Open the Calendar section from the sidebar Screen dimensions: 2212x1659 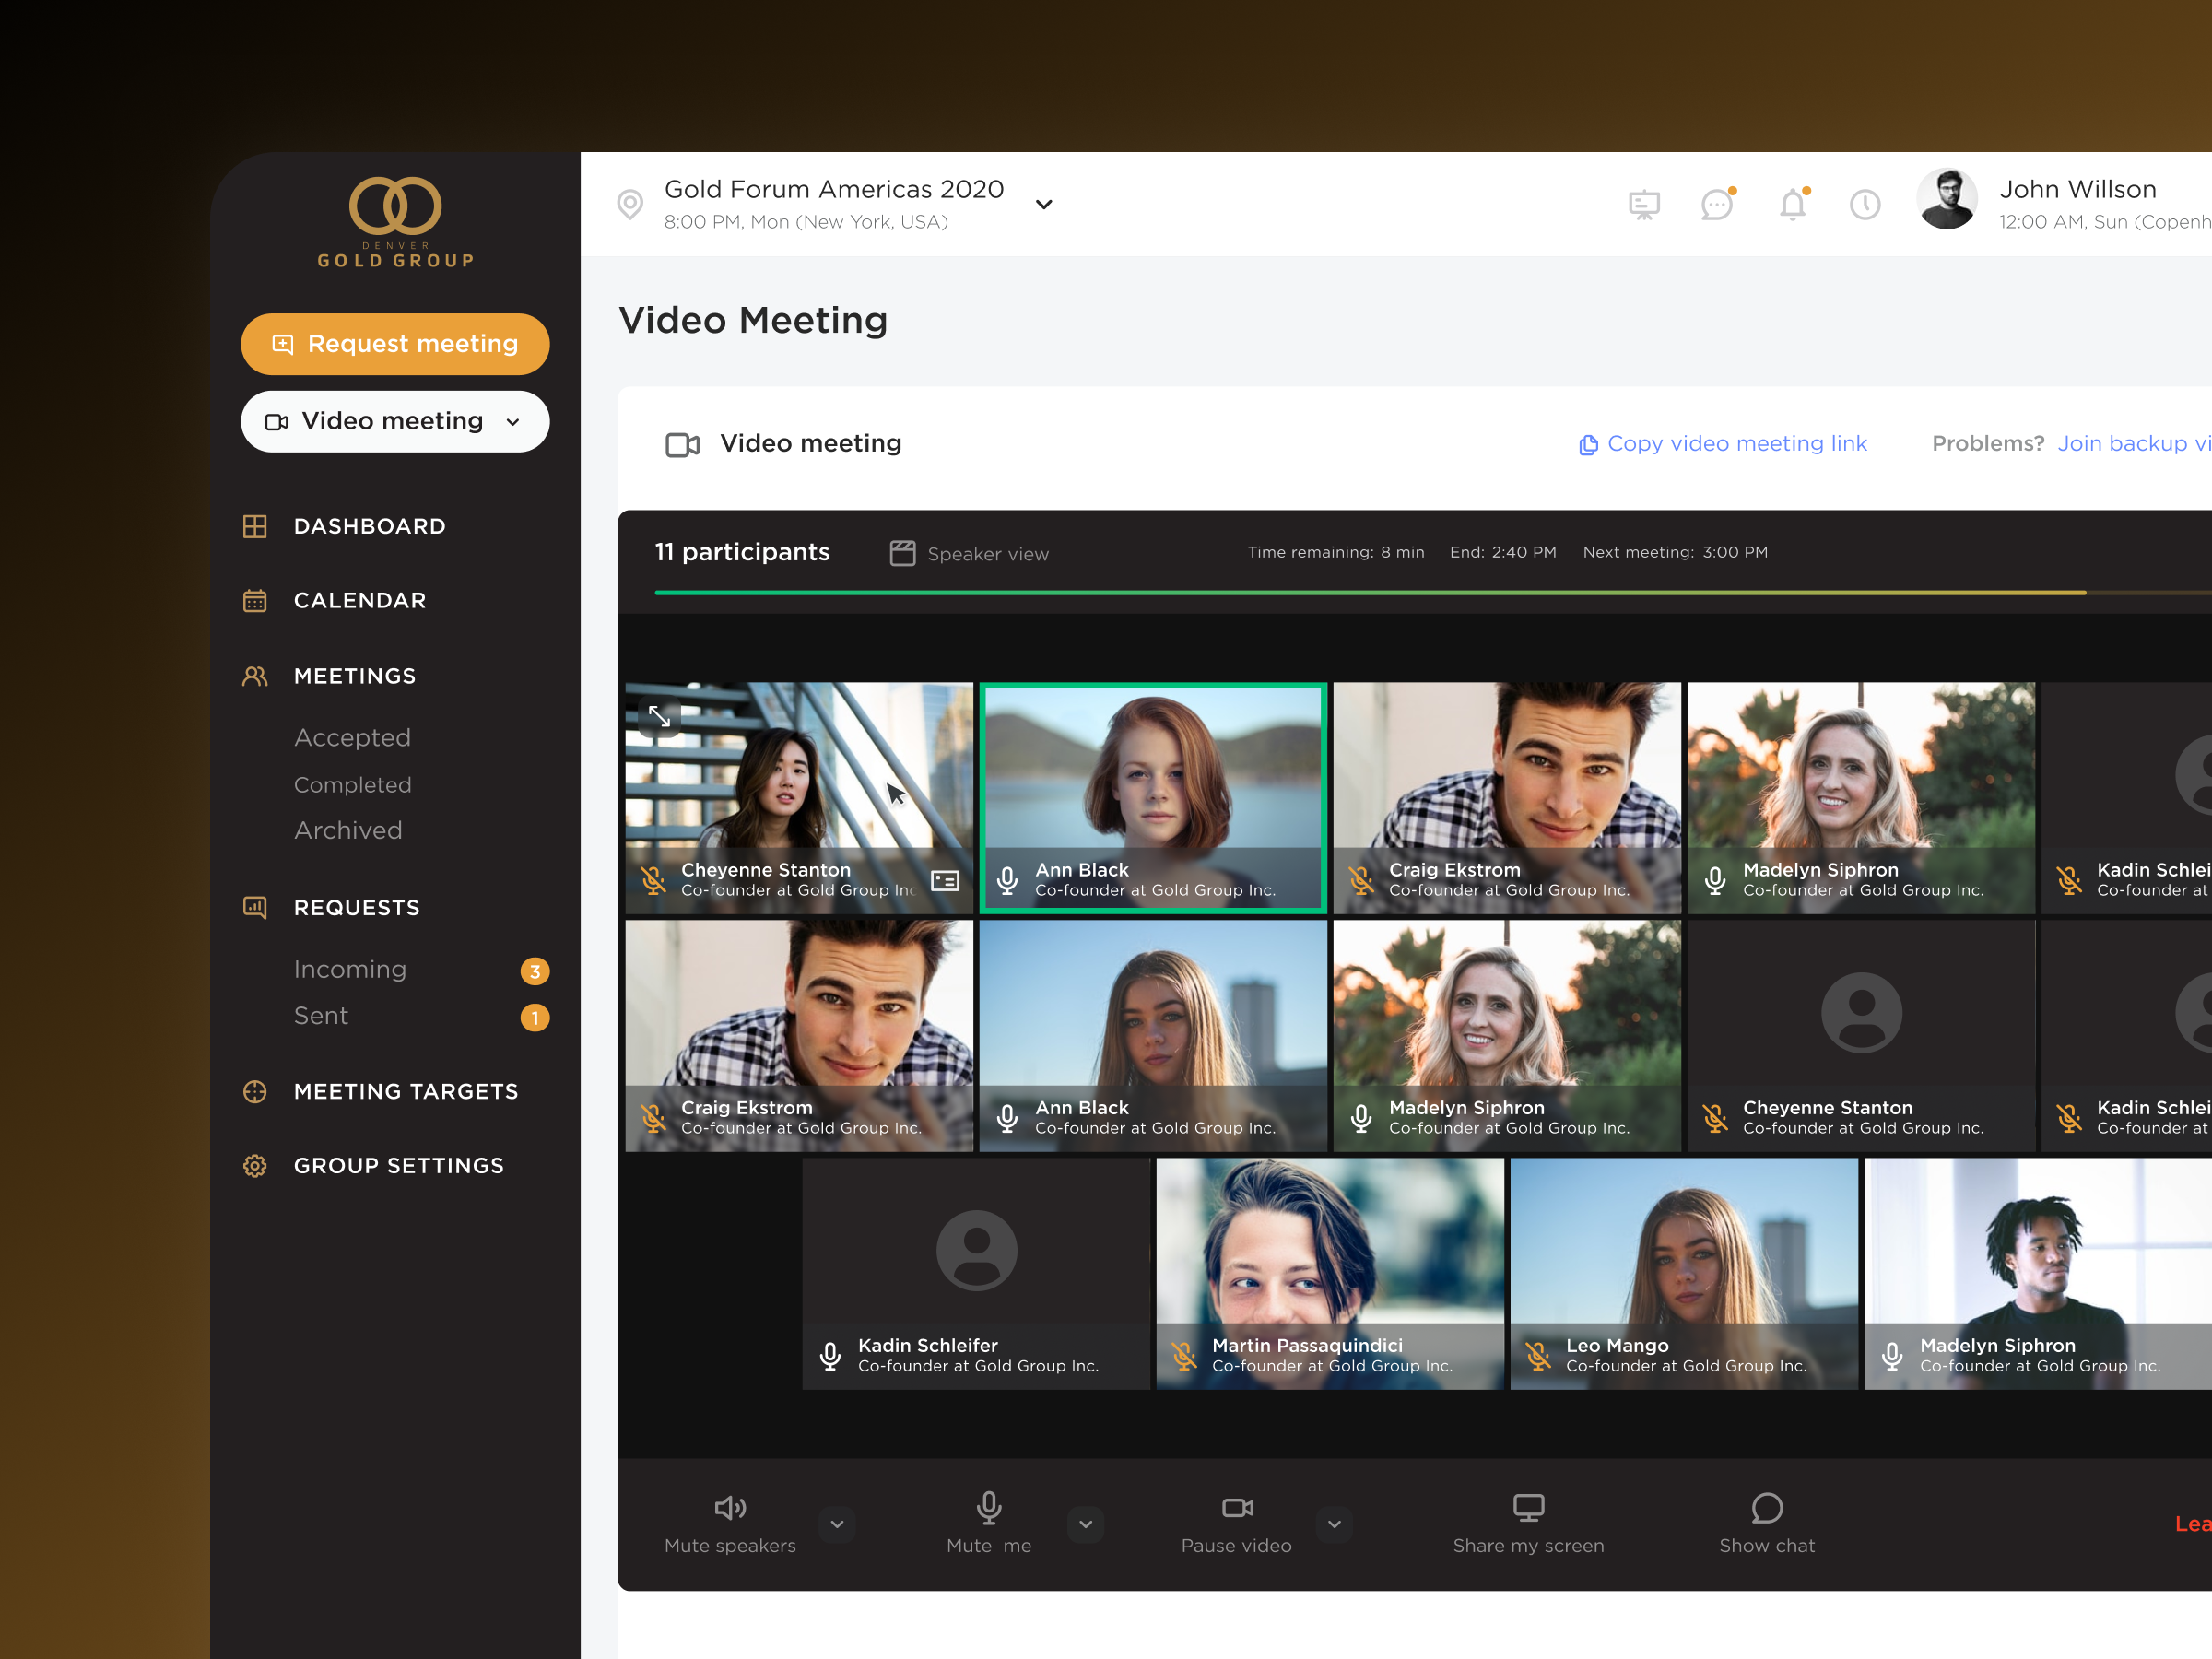point(360,600)
